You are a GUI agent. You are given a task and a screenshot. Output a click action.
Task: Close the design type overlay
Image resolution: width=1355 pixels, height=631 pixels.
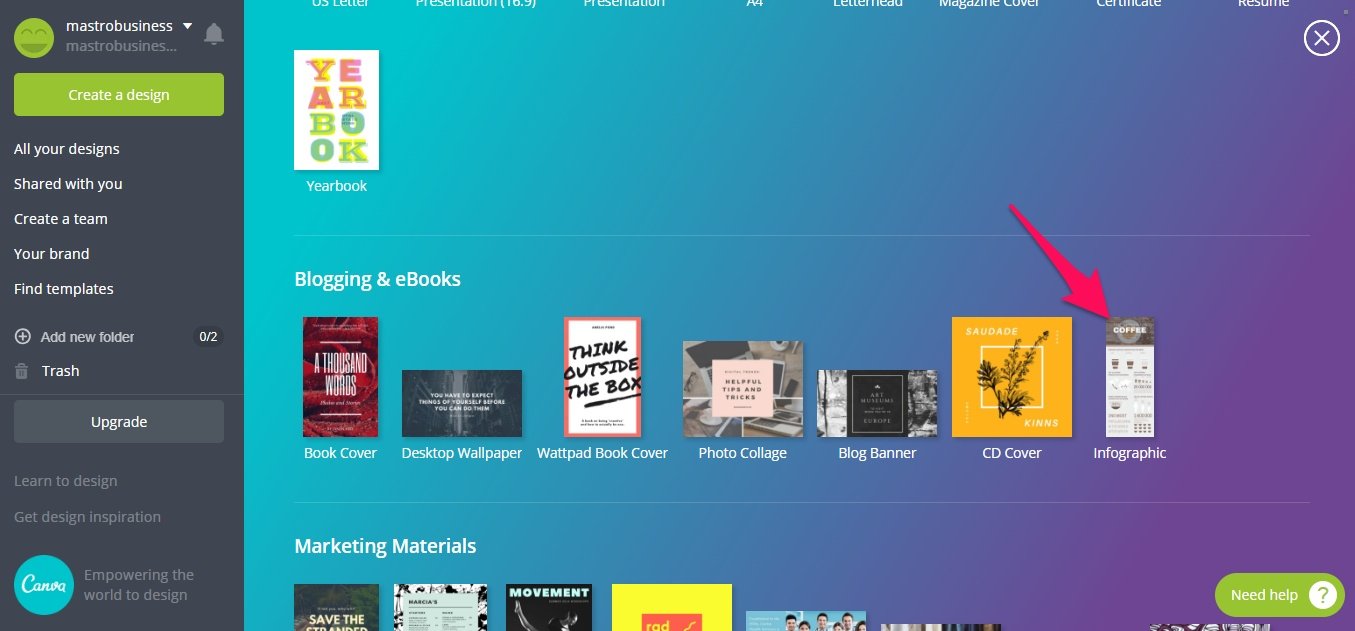pyautogui.click(x=1322, y=38)
